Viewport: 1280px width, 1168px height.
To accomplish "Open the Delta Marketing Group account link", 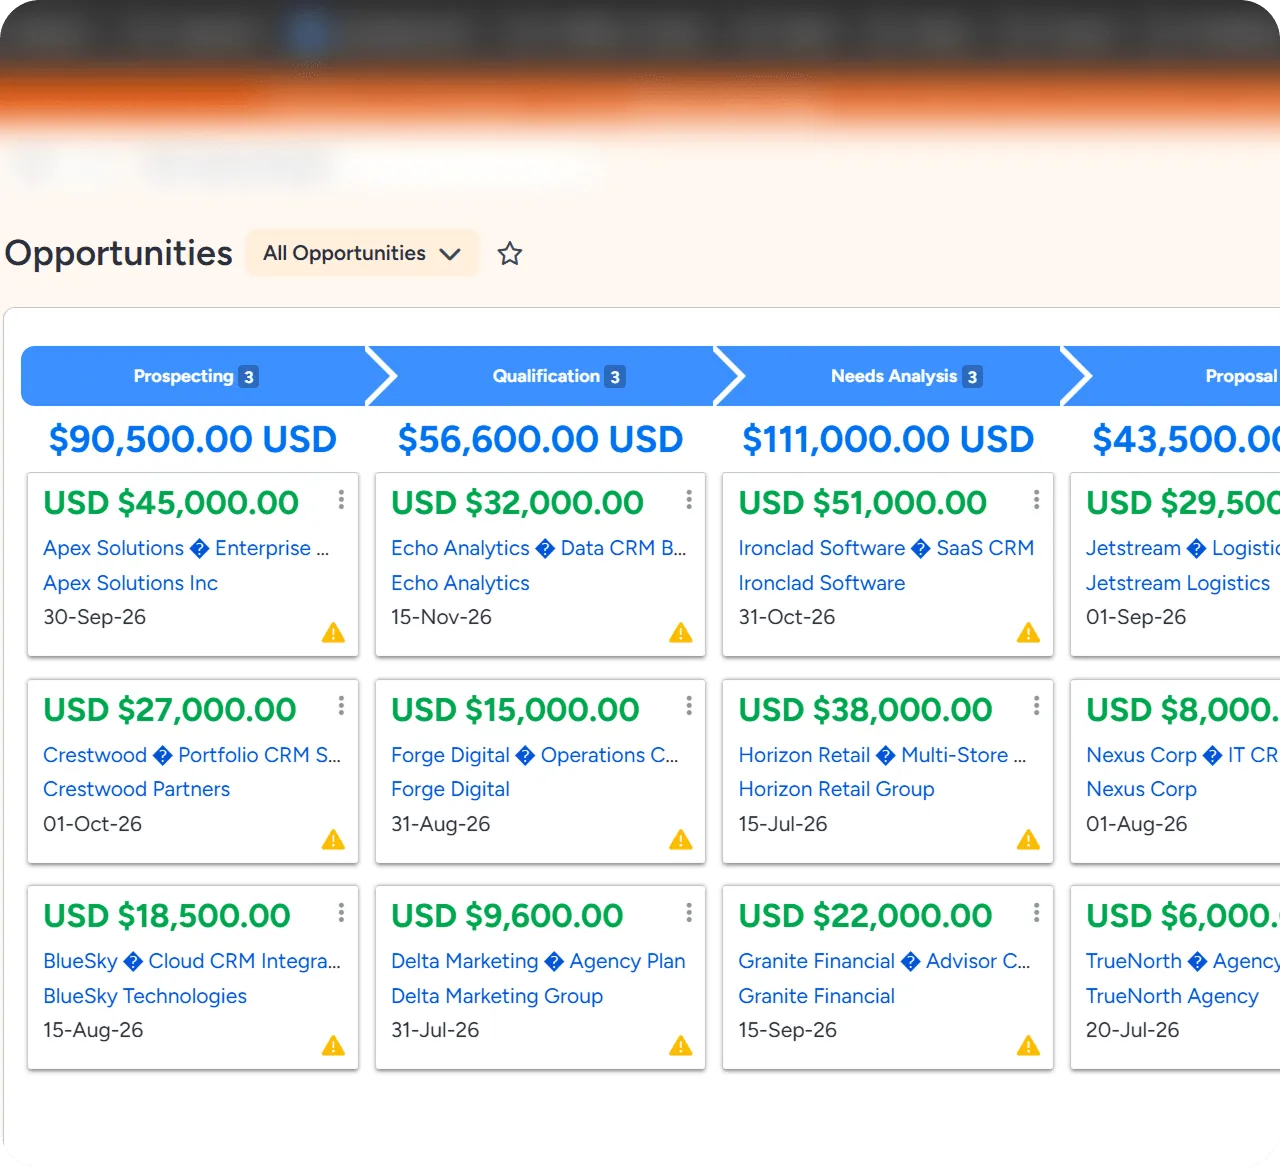I will coord(497,996).
